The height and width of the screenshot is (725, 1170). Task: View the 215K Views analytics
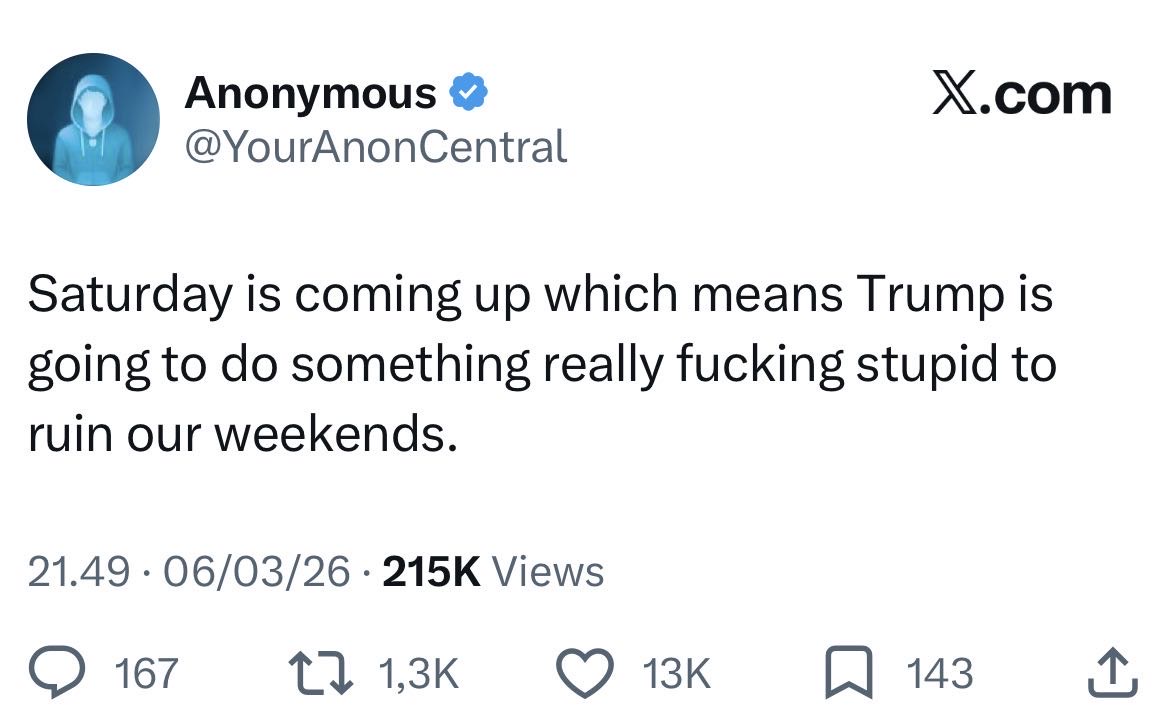(x=493, y=572)
